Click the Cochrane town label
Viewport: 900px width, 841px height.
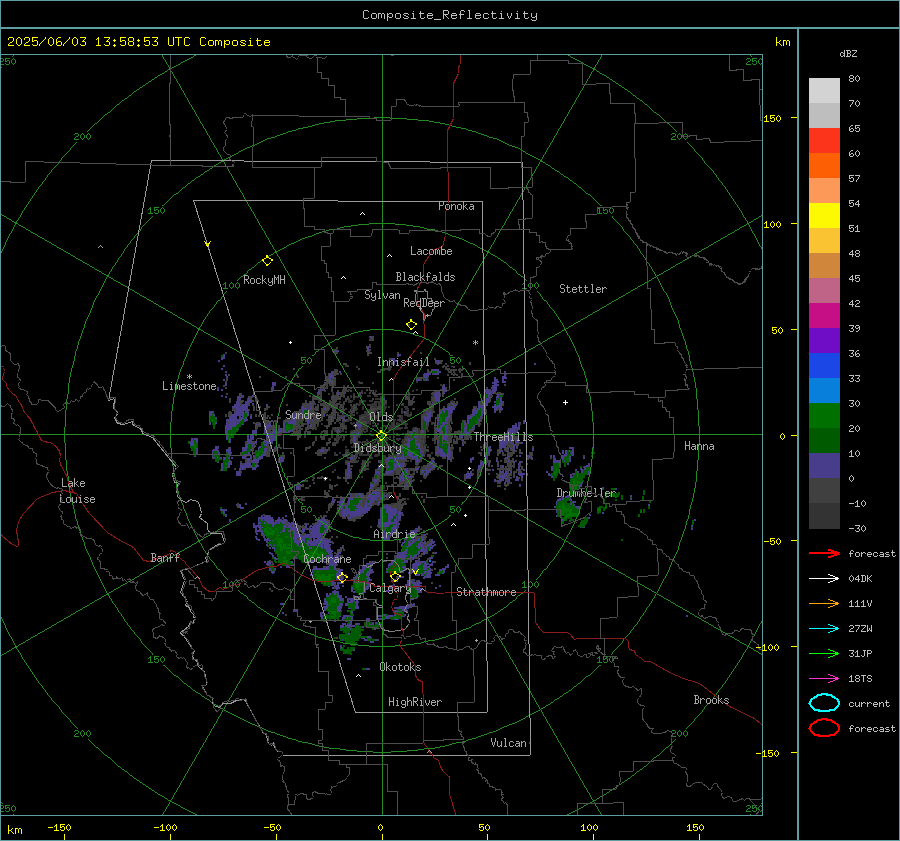click(327, 559)
